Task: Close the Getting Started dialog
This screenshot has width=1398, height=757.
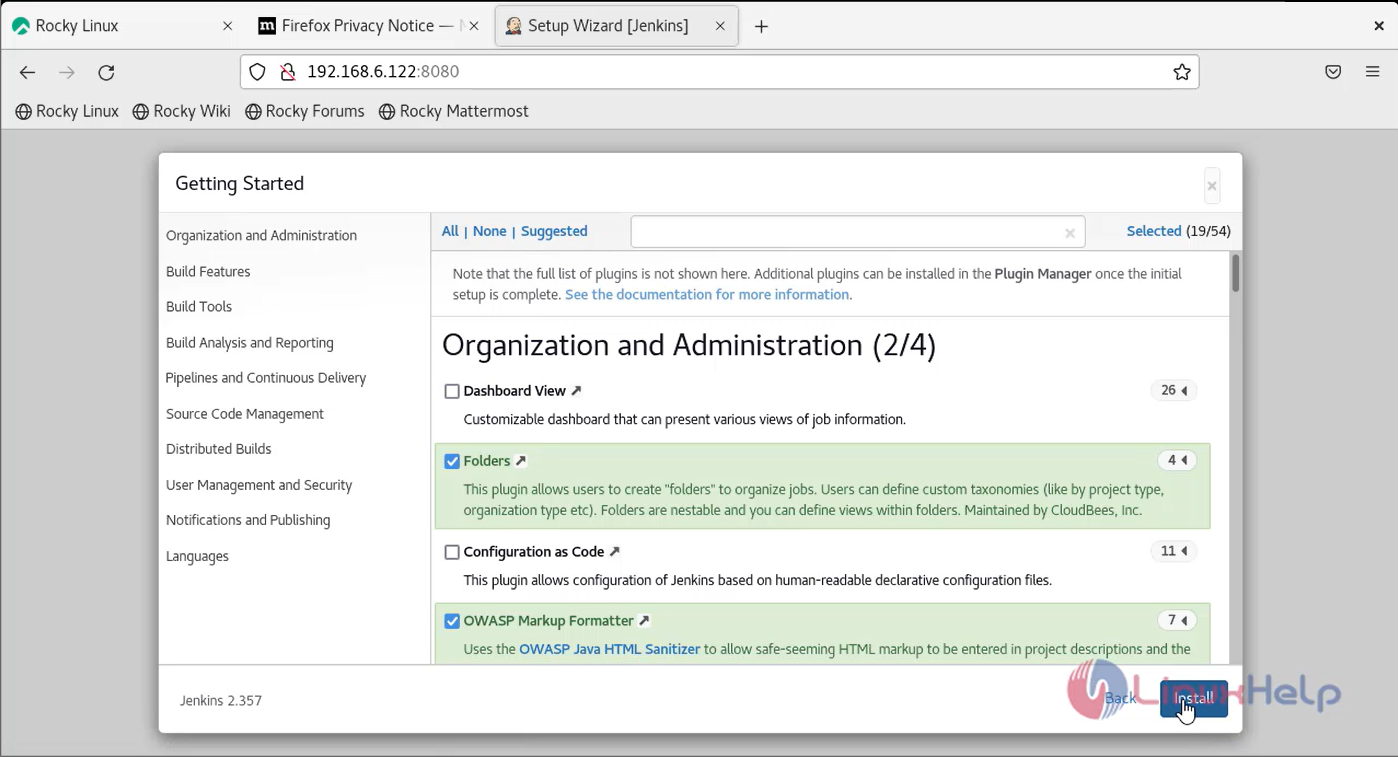Action: point(1212,186)
